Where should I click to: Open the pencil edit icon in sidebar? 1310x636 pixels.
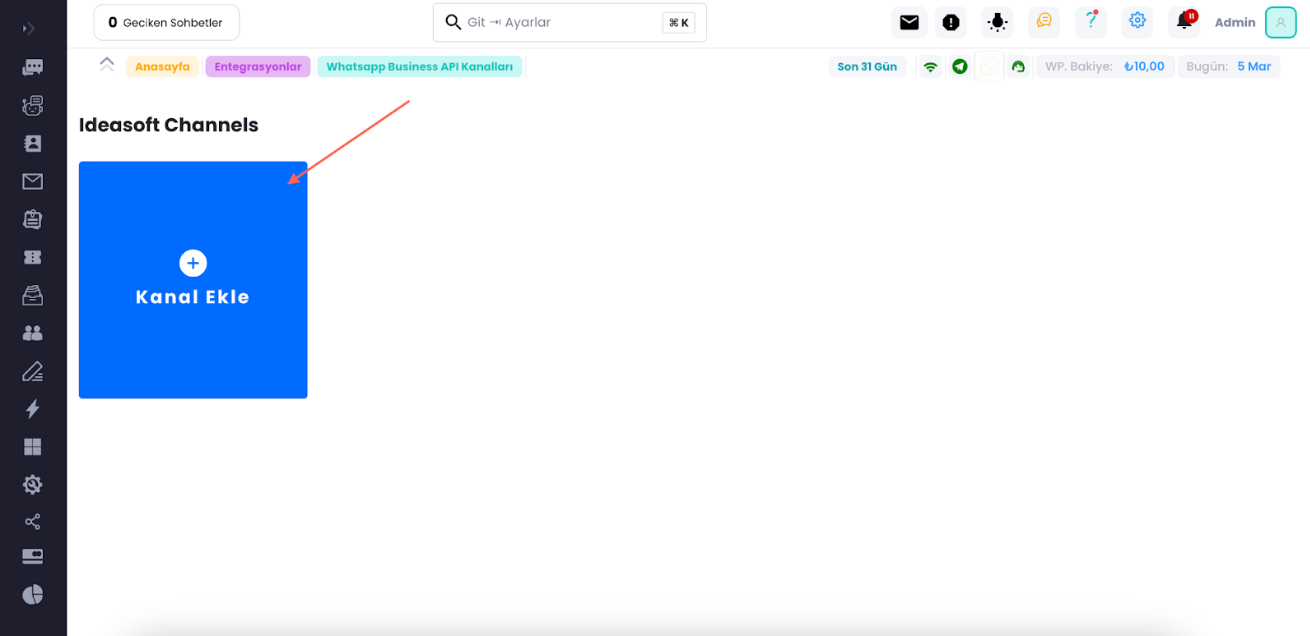pyautogui.click(x=33, y=371)
